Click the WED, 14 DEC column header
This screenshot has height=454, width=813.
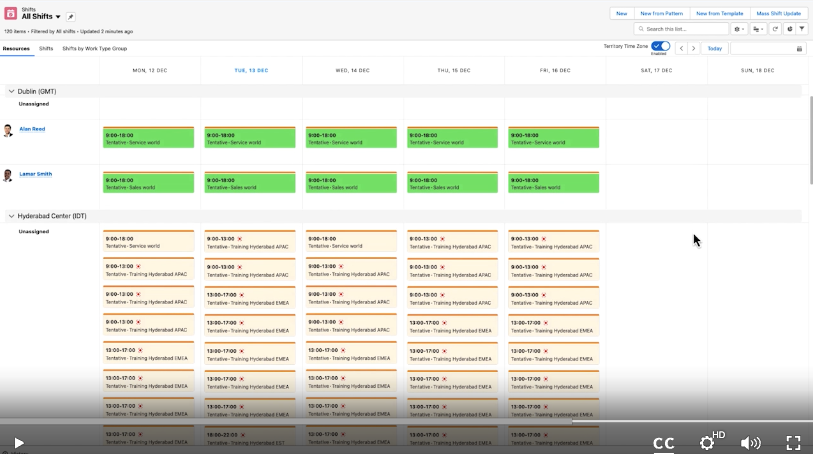click(x=353, y=70)
